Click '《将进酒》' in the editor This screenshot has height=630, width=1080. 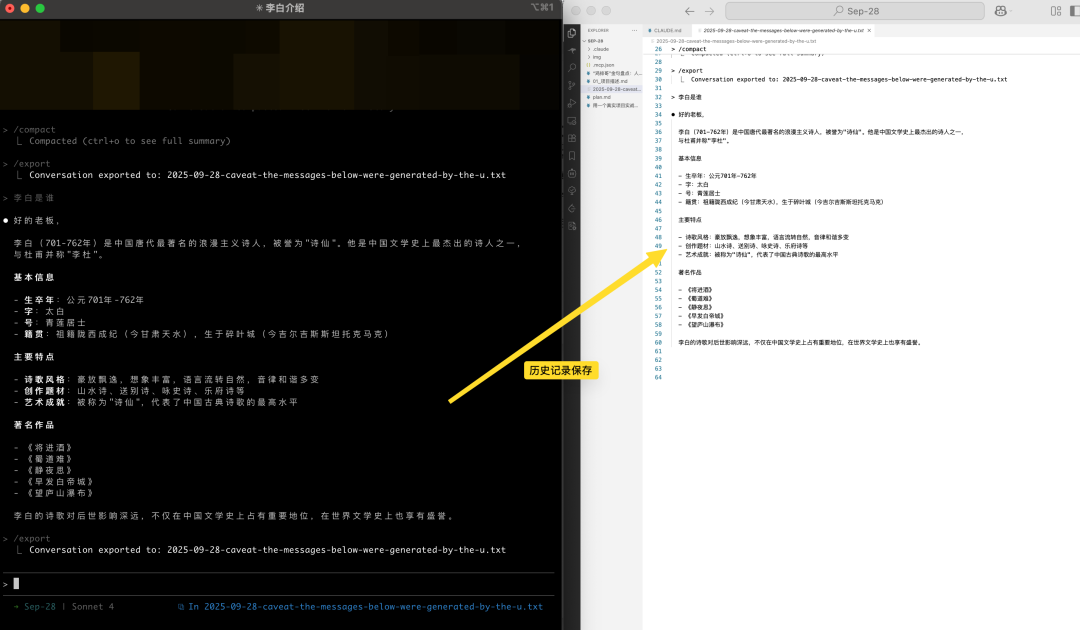[698, 290]
